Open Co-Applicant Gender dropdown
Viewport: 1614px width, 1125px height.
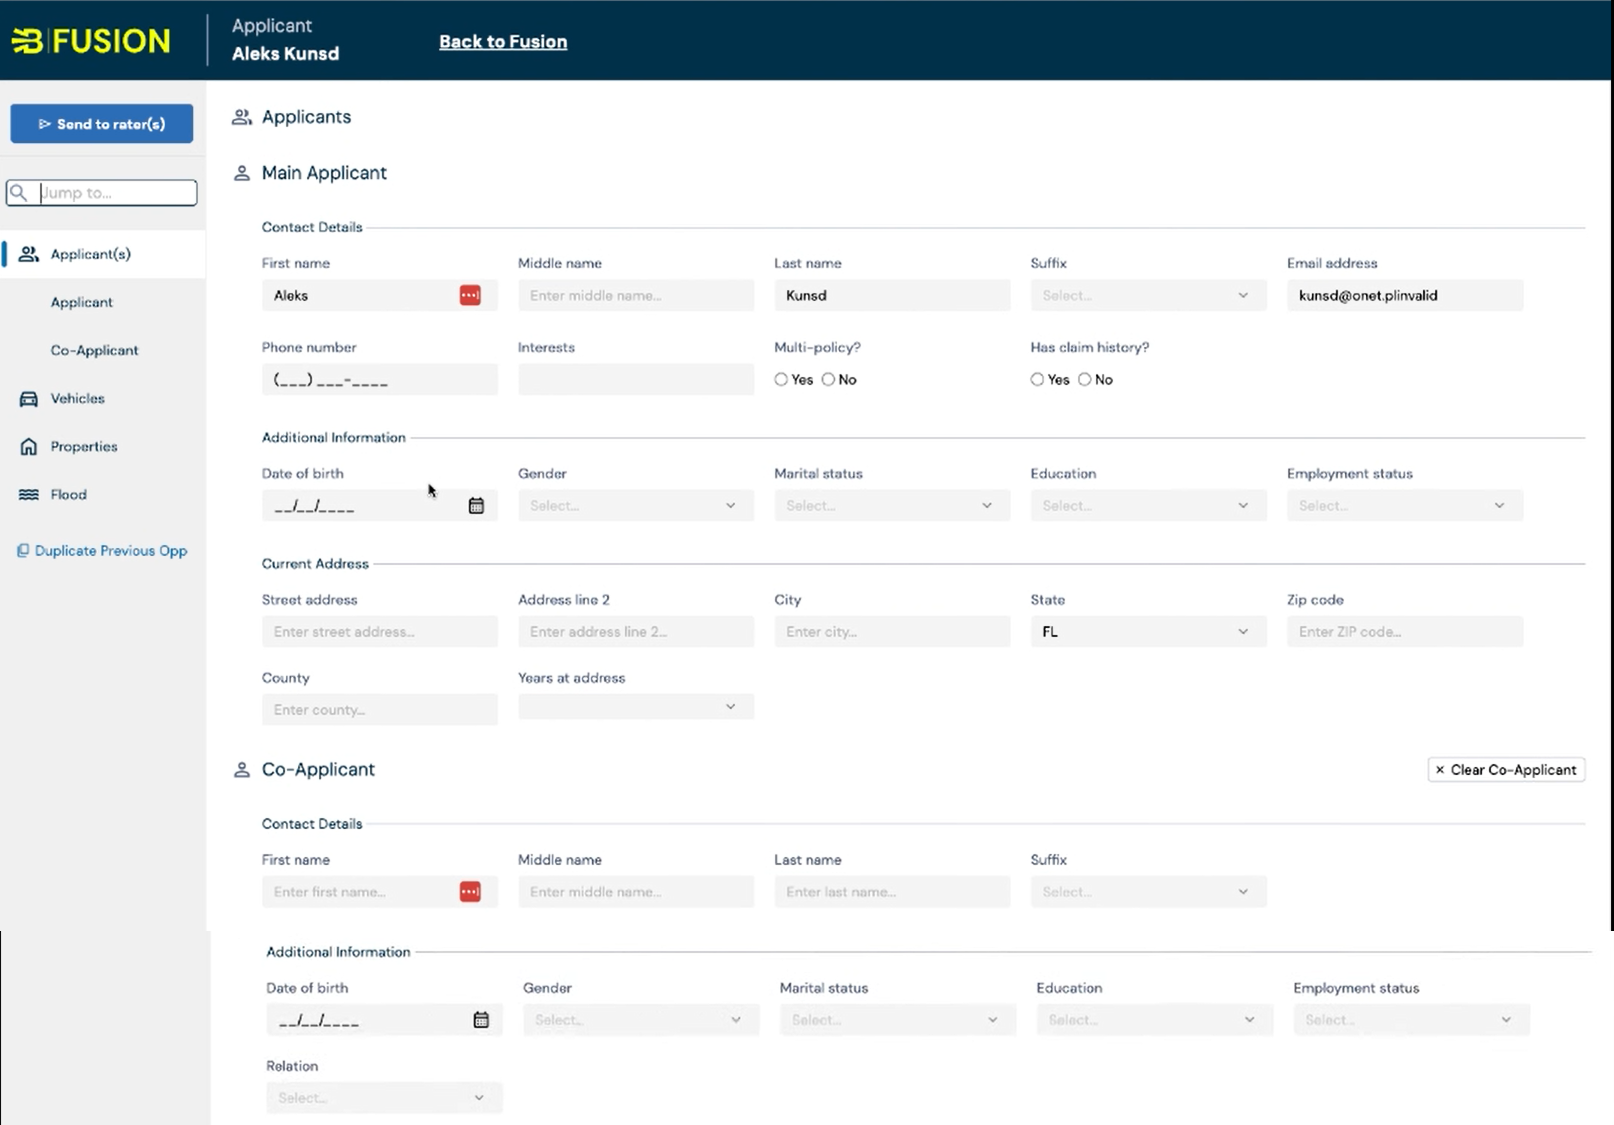pyautogui.click(x=641, y=1020)
